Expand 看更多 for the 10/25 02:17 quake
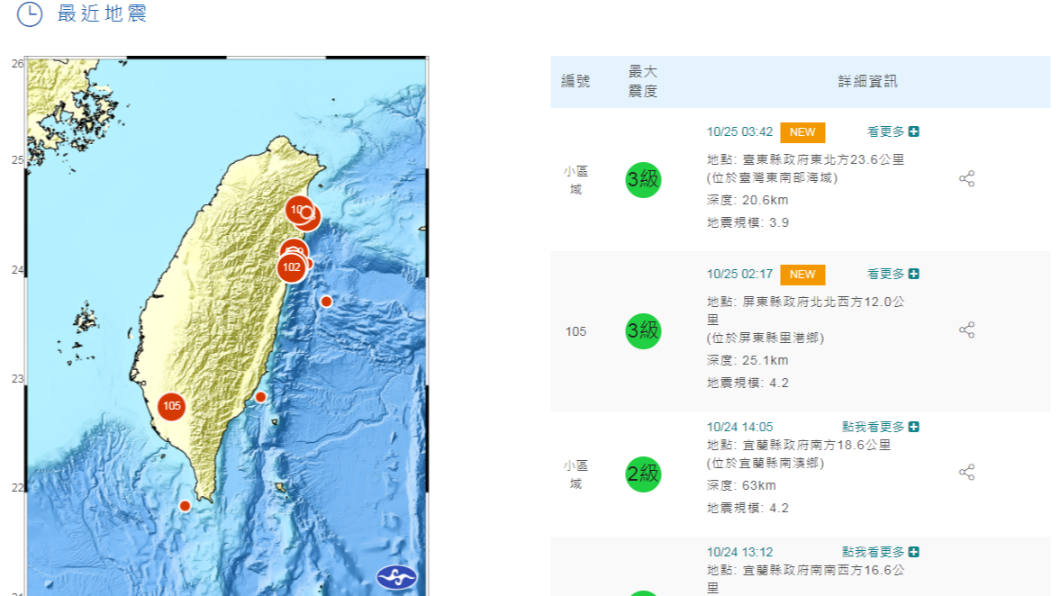1060x596 pixels. pos(893,274)
